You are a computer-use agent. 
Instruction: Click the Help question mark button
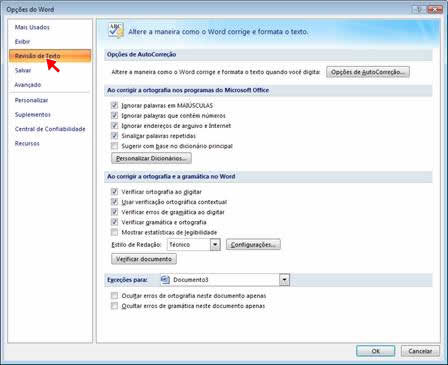[x=419, y=9]
